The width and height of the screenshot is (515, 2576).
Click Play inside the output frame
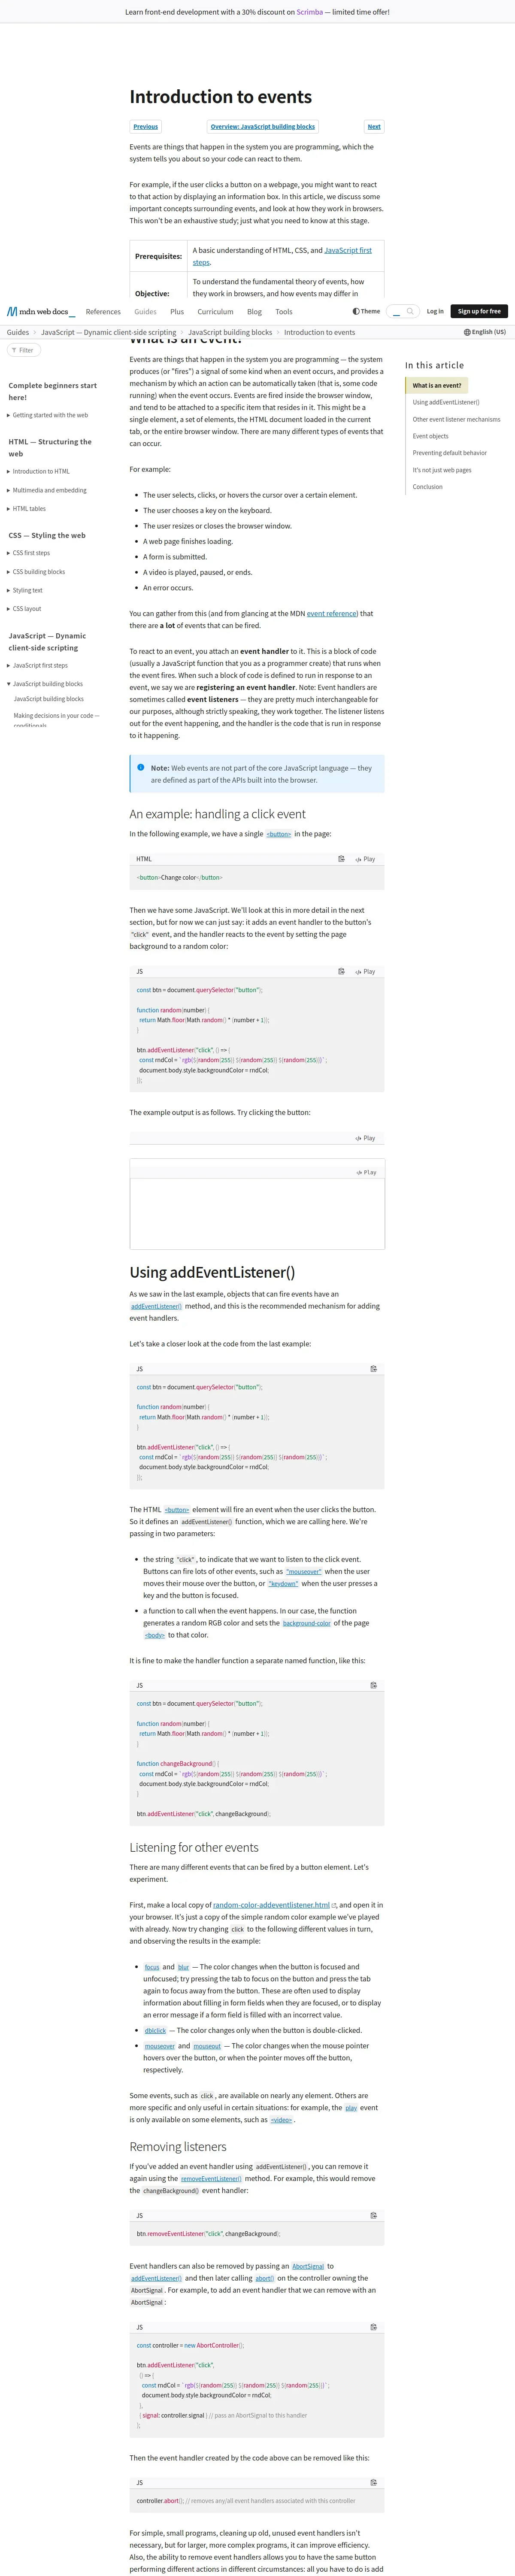pyautogui.click(x=366, y=1172)
